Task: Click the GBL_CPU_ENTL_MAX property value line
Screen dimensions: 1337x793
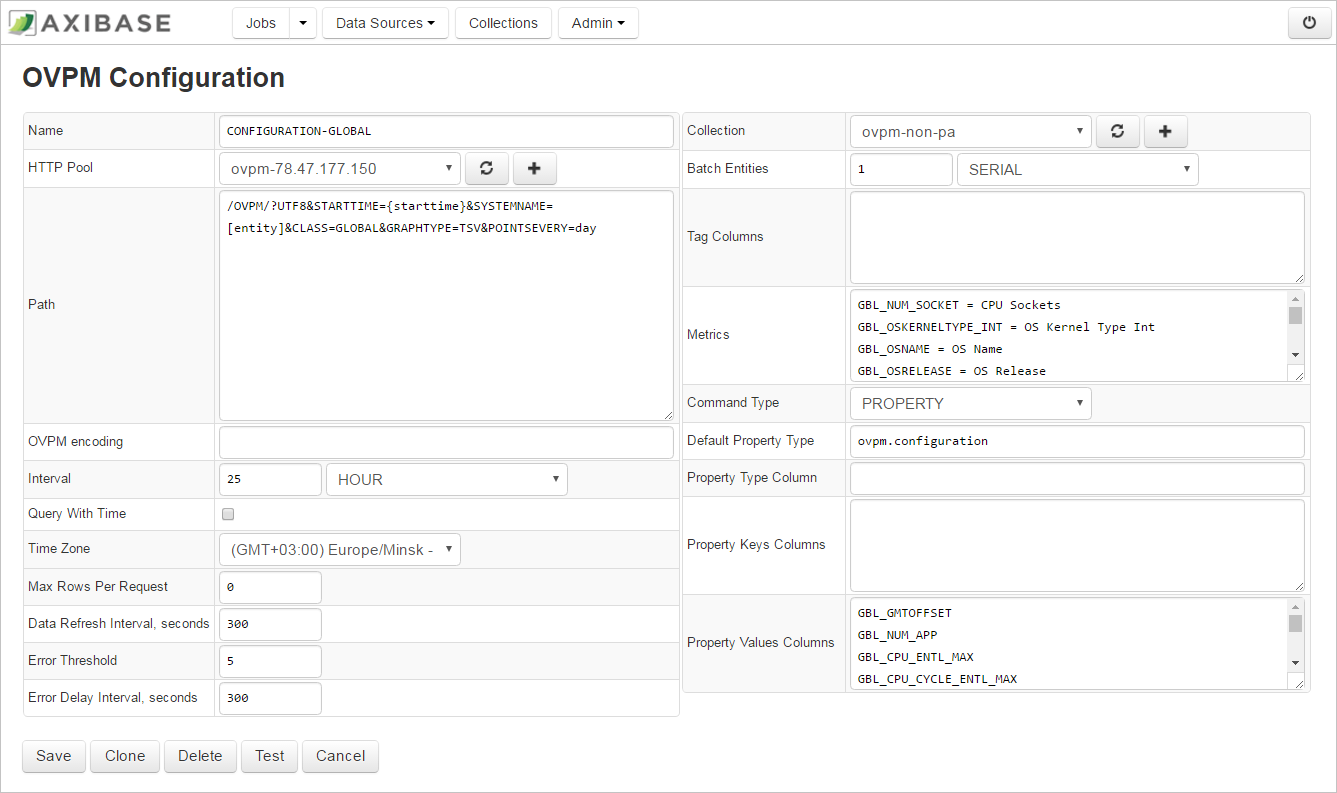Action: click(915, 657)
